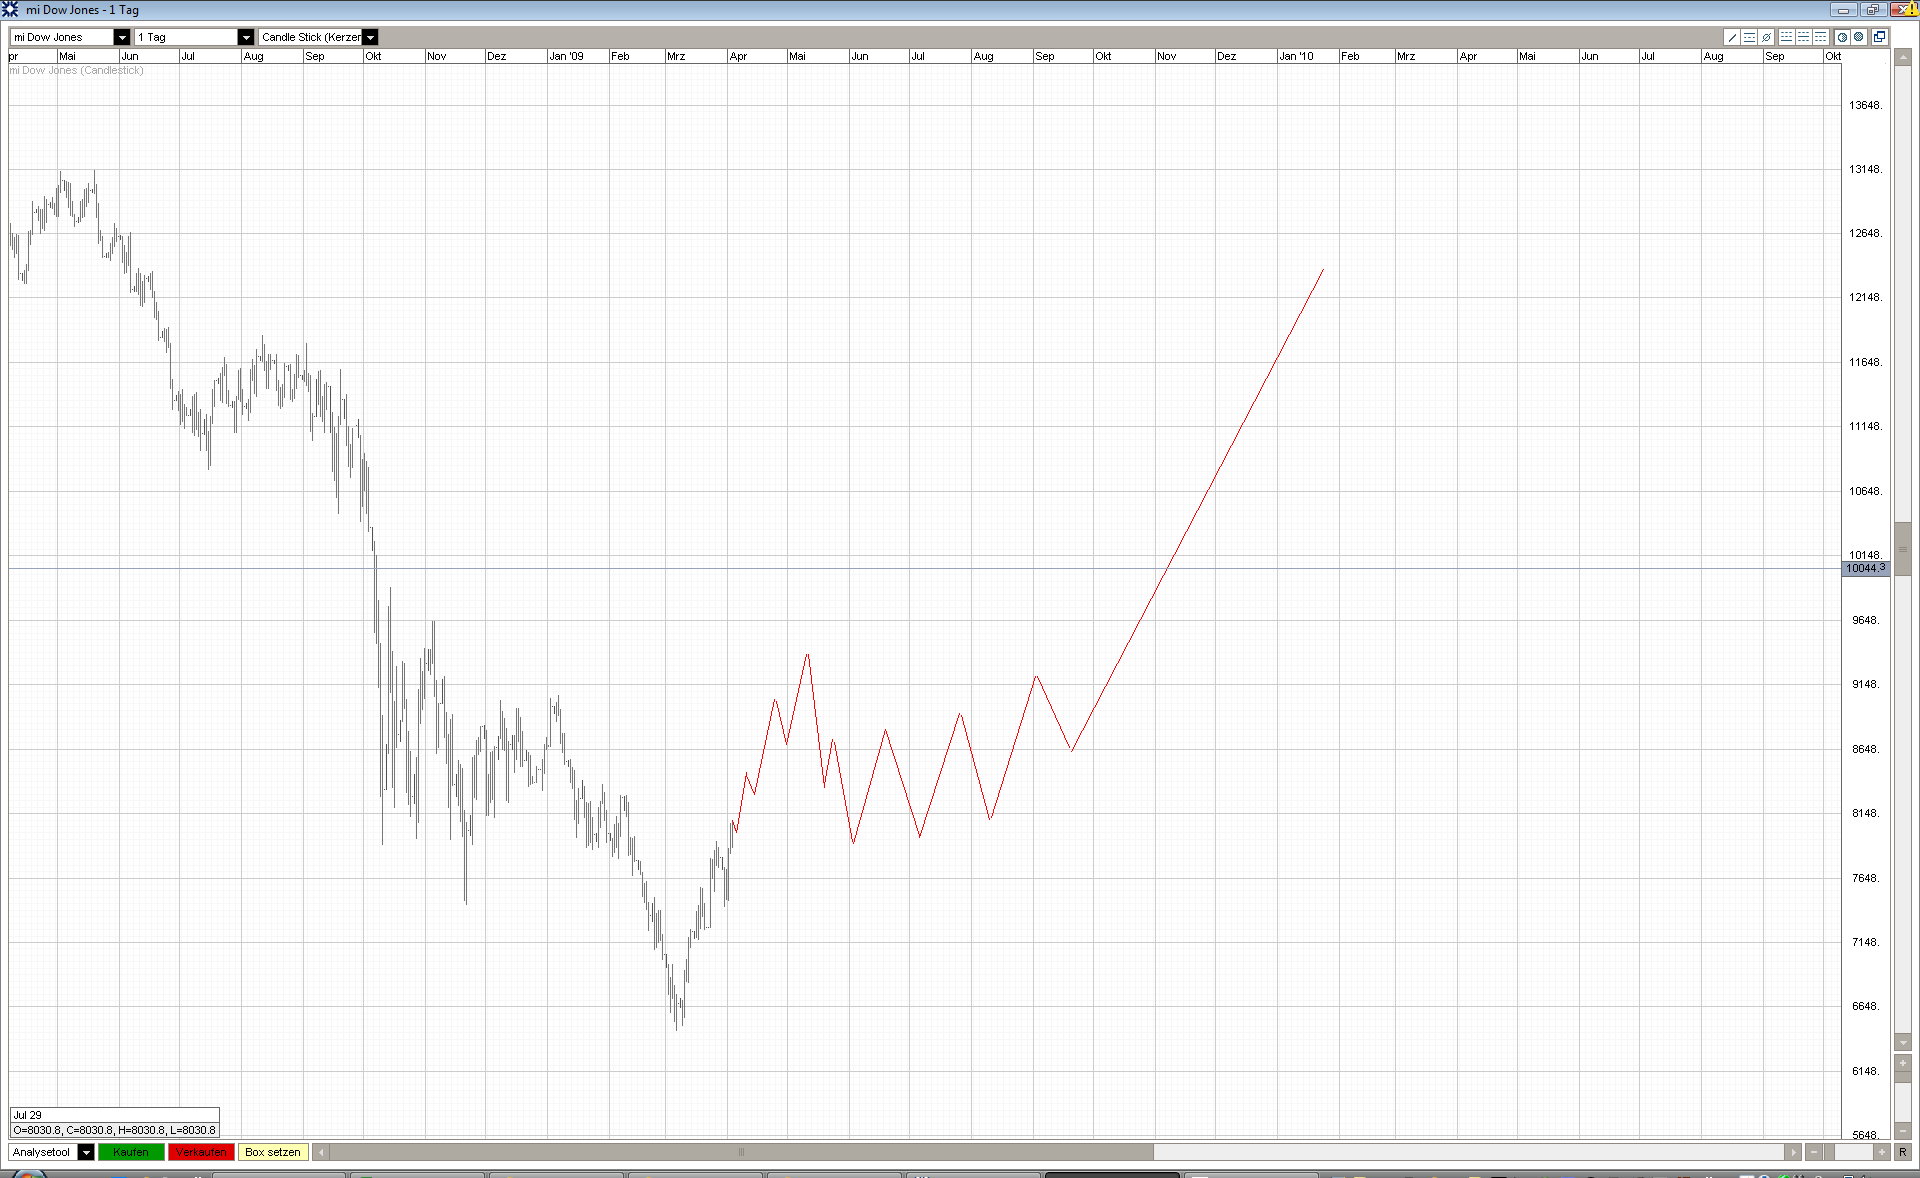This screenshot has width=1920, height=1178.
Task: Open the Analysetool selector at bottom
Action: [86, 1152]
